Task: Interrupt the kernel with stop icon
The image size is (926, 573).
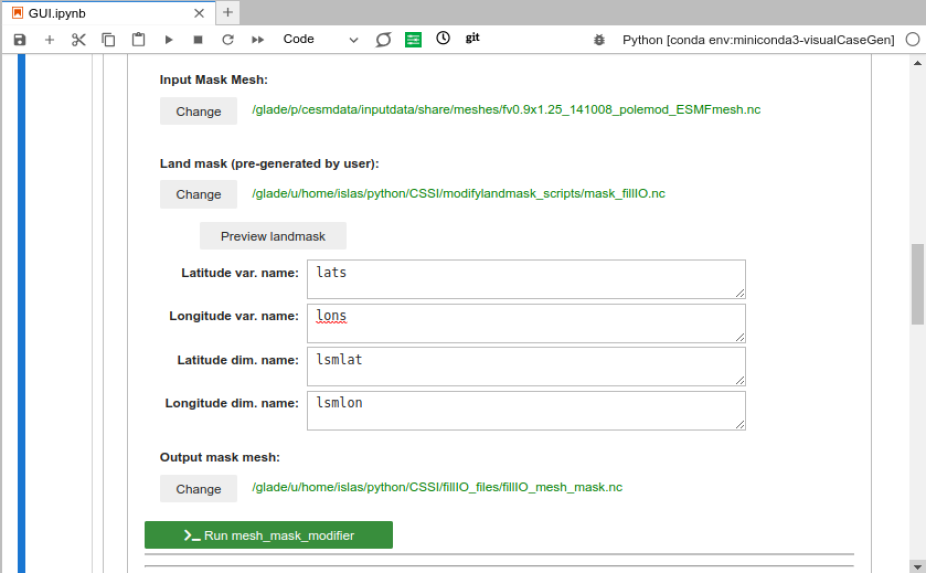Action: coord(198,40)
